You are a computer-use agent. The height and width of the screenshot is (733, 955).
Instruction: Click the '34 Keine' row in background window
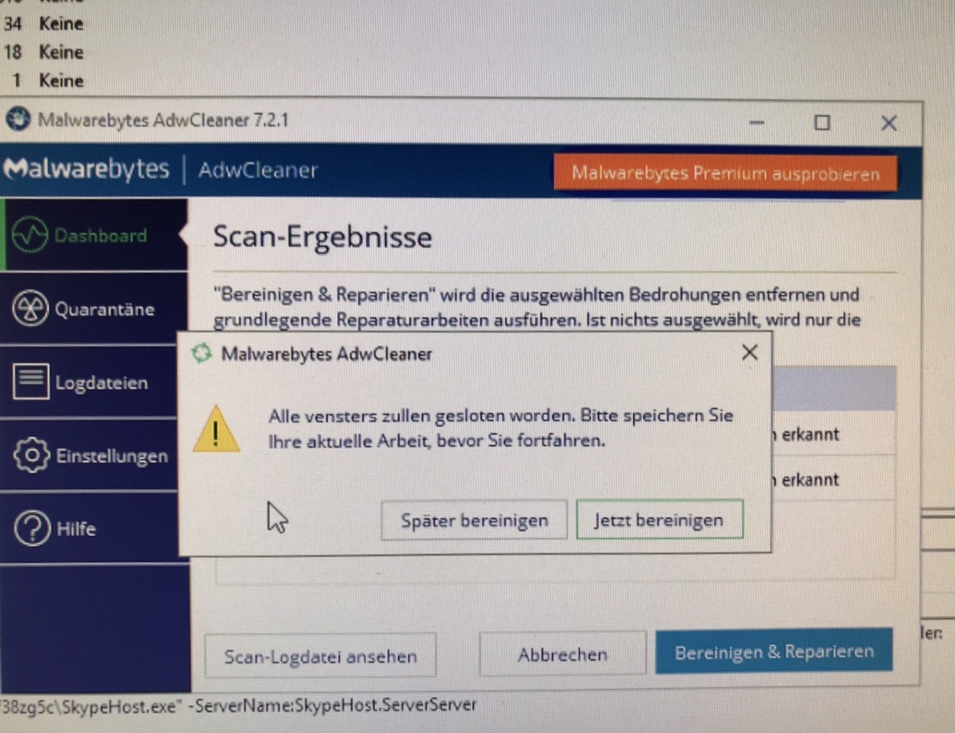click(x=43, y=24)
